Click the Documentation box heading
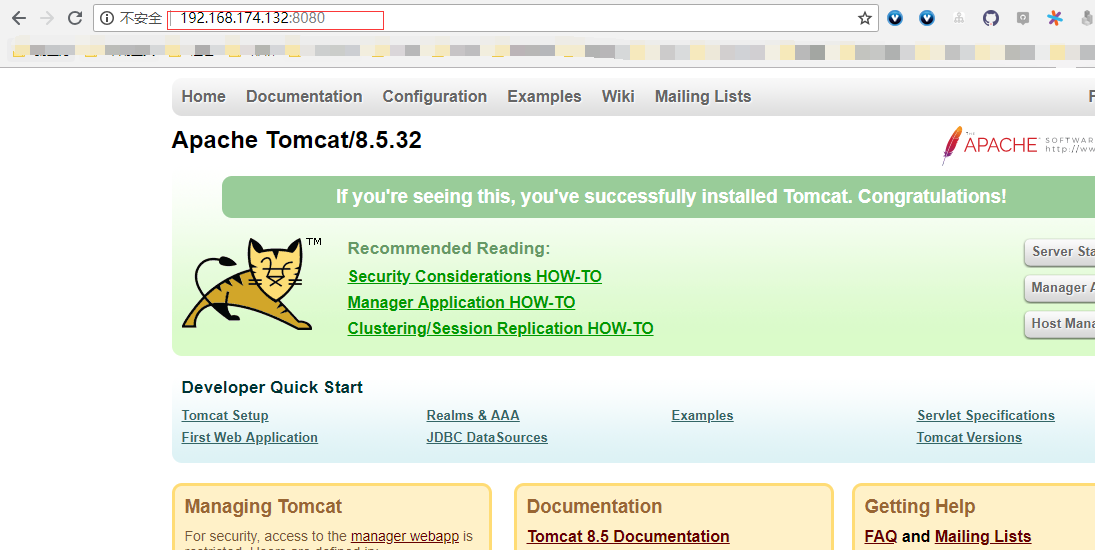The width and height of the screenshot is (1095, 550). [x=594, y=506]
